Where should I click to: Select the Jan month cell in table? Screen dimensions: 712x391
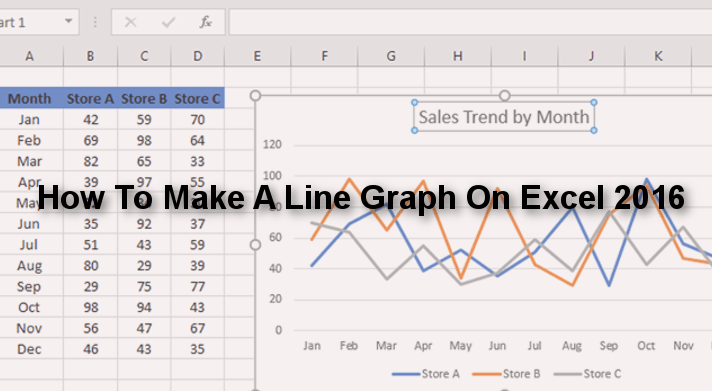click(x=30, y=119)
